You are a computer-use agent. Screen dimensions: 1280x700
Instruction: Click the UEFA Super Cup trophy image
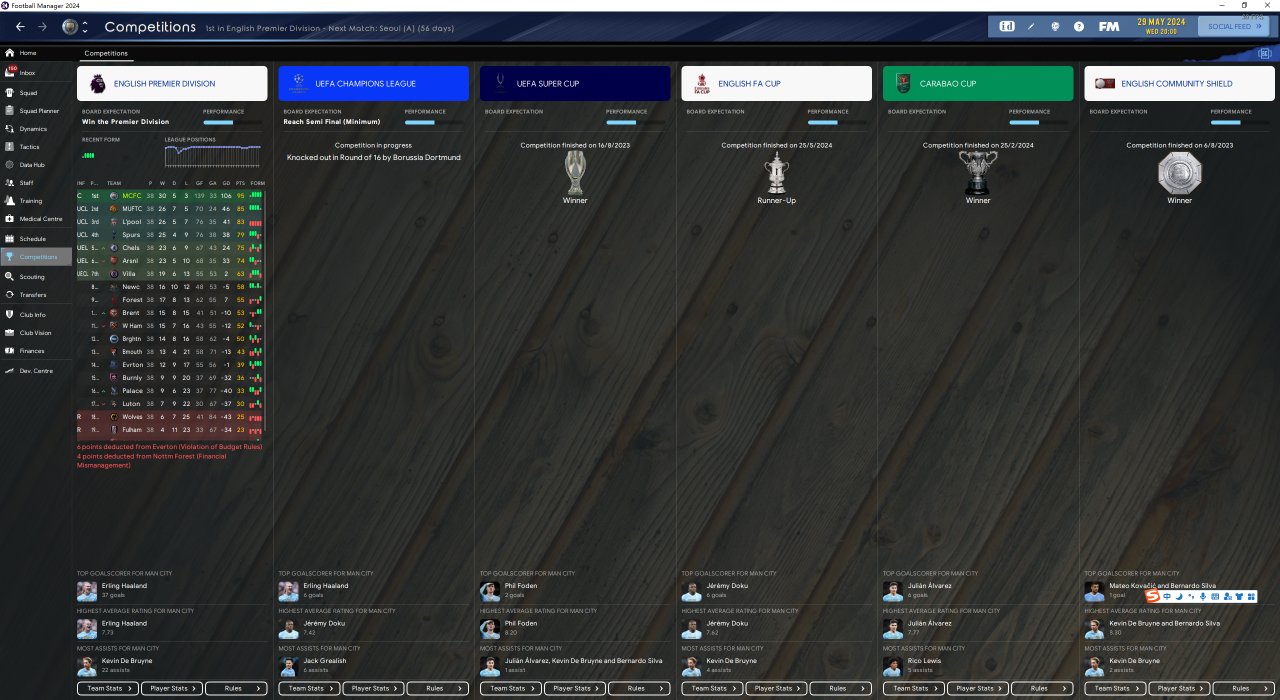575,172
